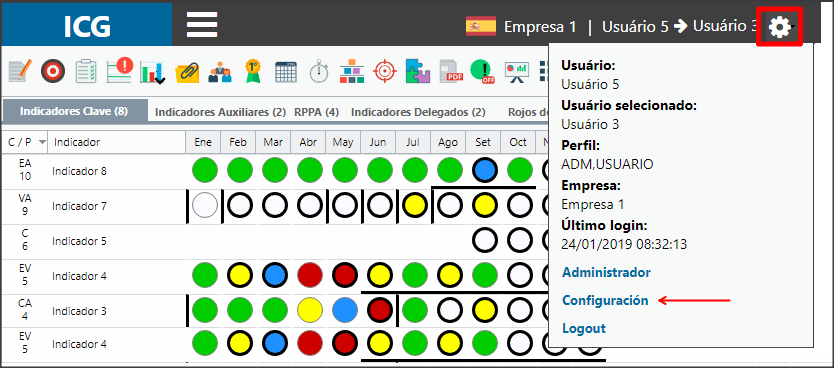Image resolution: width=834 pixels, height=368 pixels.
Task: Open the folder with paperclip attachments icon
Action: [x=187, y=72]
